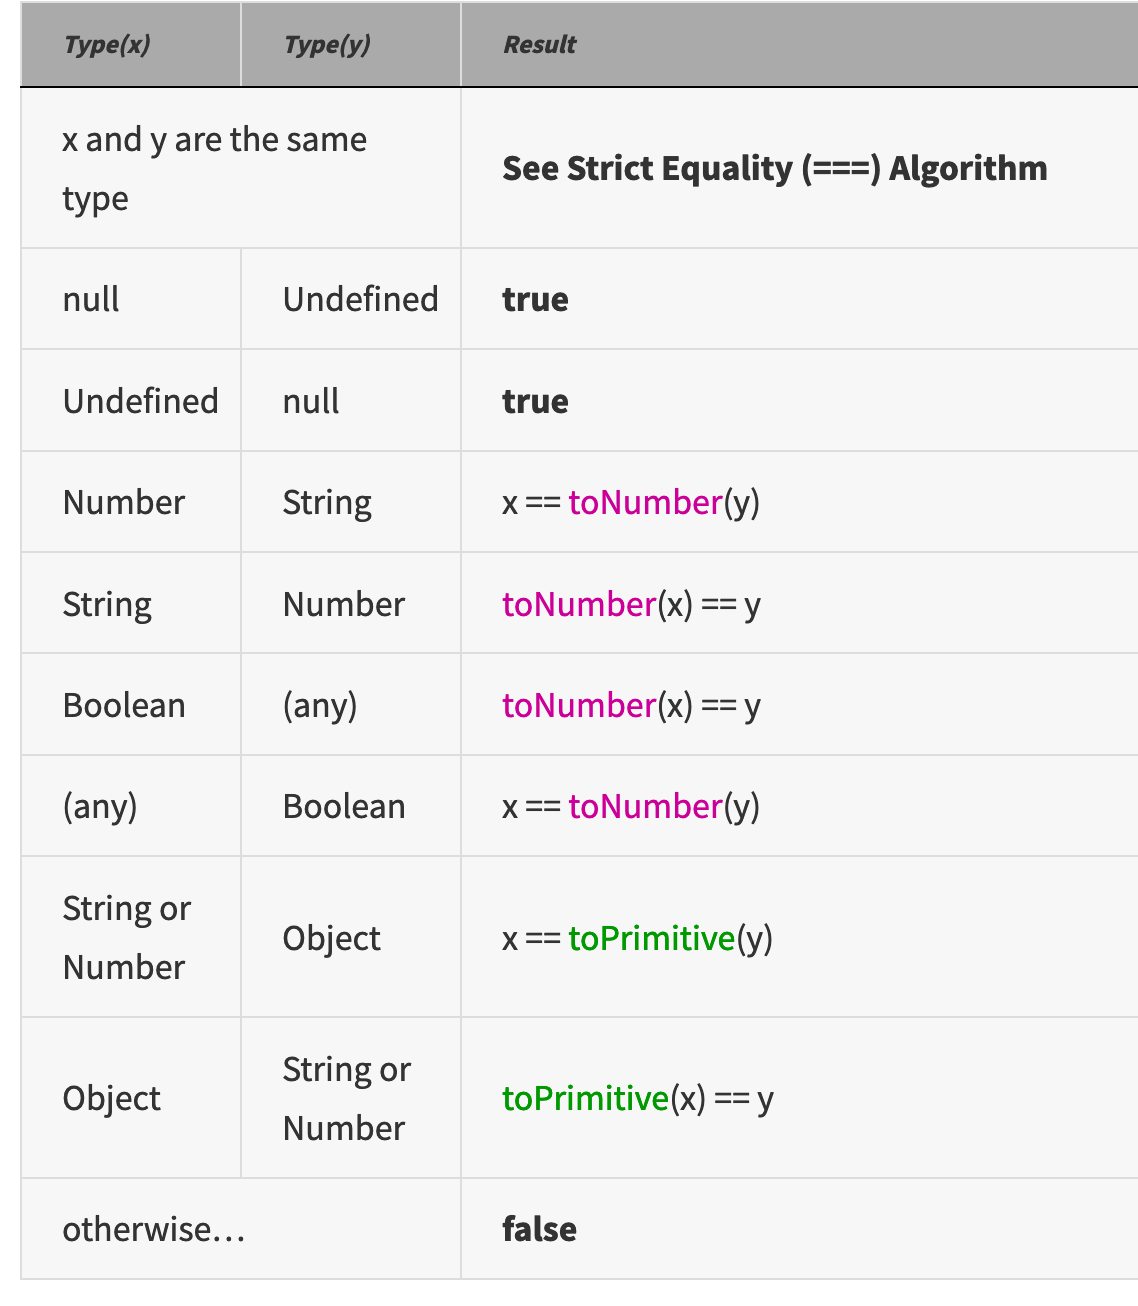Click the Type(y) column header
The image size is (1138, 1306).
click(327, 45)
